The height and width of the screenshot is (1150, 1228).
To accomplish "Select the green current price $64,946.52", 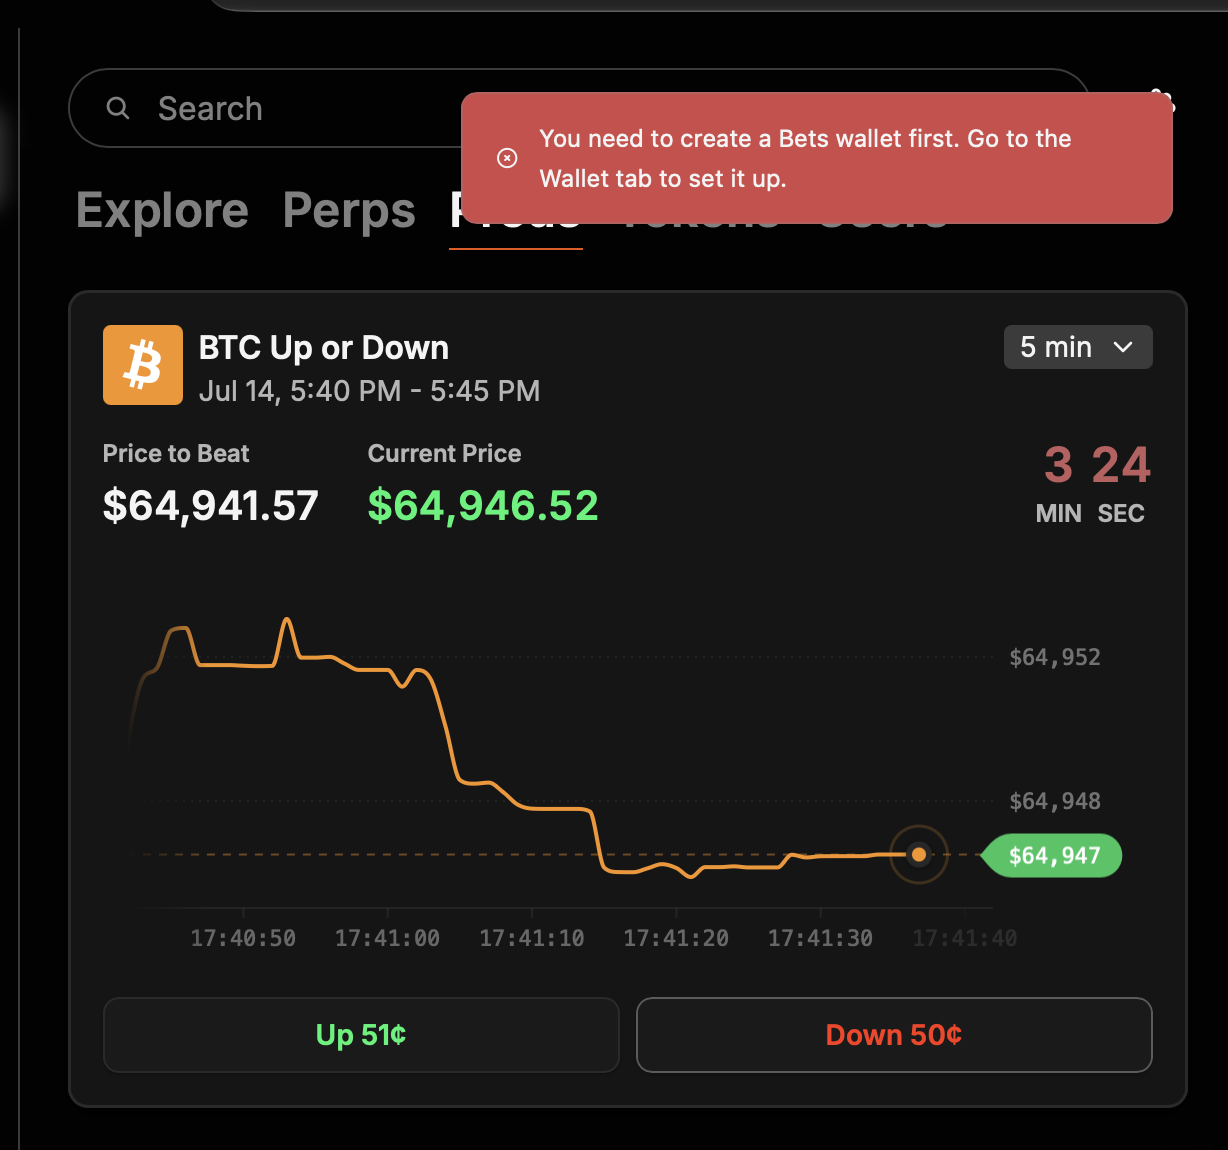I will [x=483, y=506].
